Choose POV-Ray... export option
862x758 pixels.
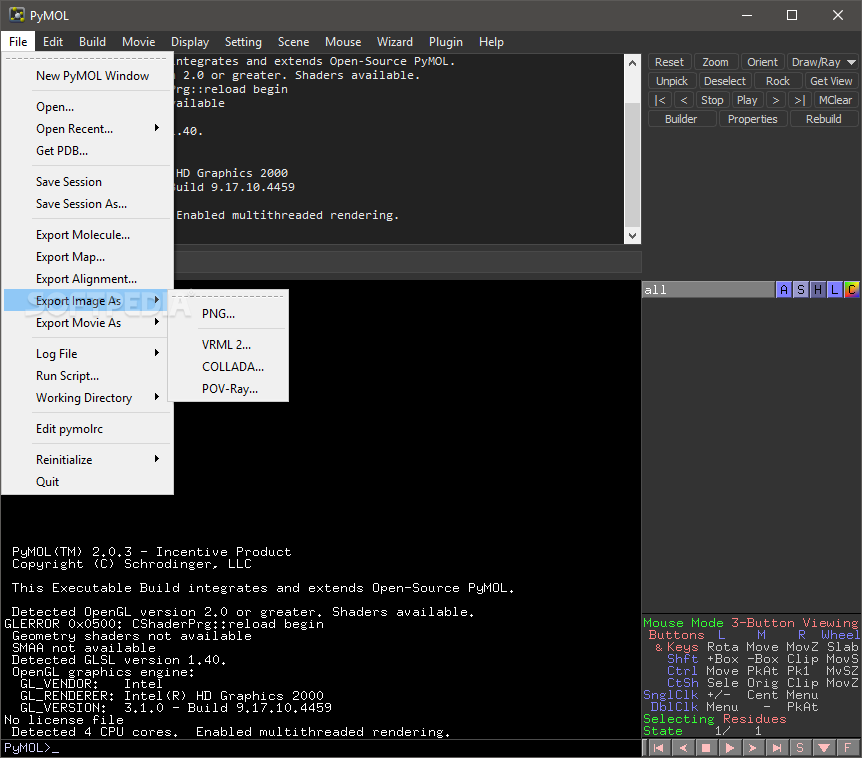(228, 389)
